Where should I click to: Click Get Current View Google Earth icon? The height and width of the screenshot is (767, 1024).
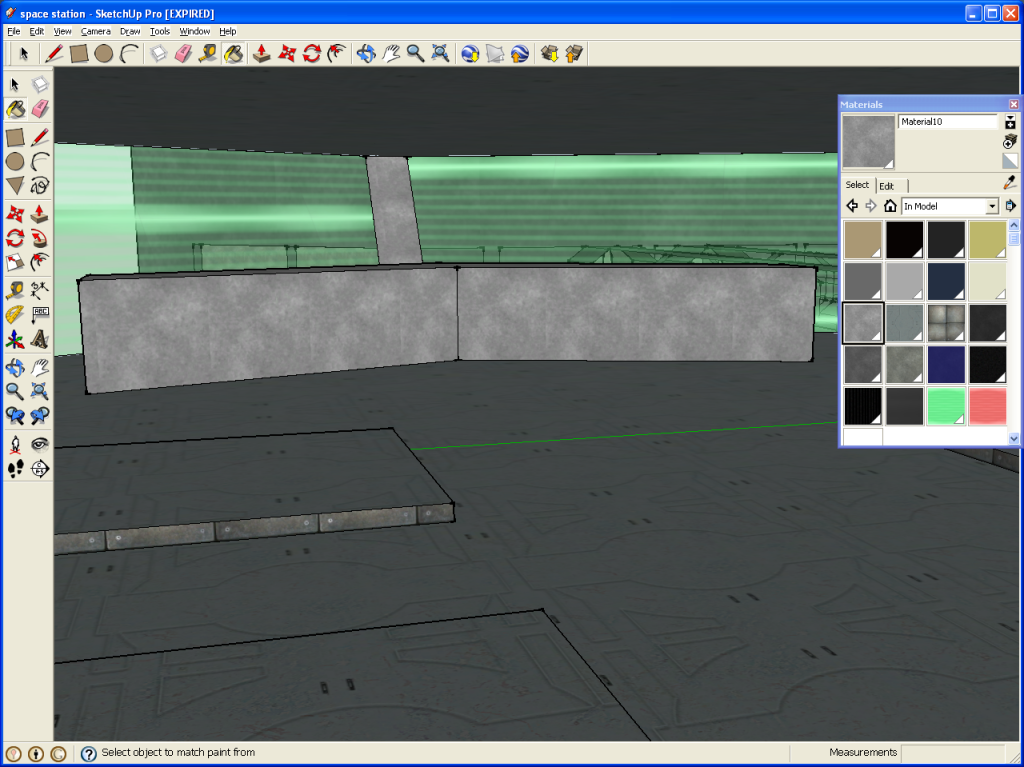point(470,54)
